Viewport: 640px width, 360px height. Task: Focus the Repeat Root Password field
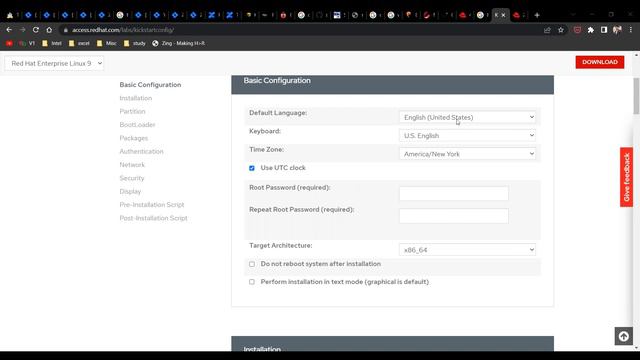coord(453,216)
